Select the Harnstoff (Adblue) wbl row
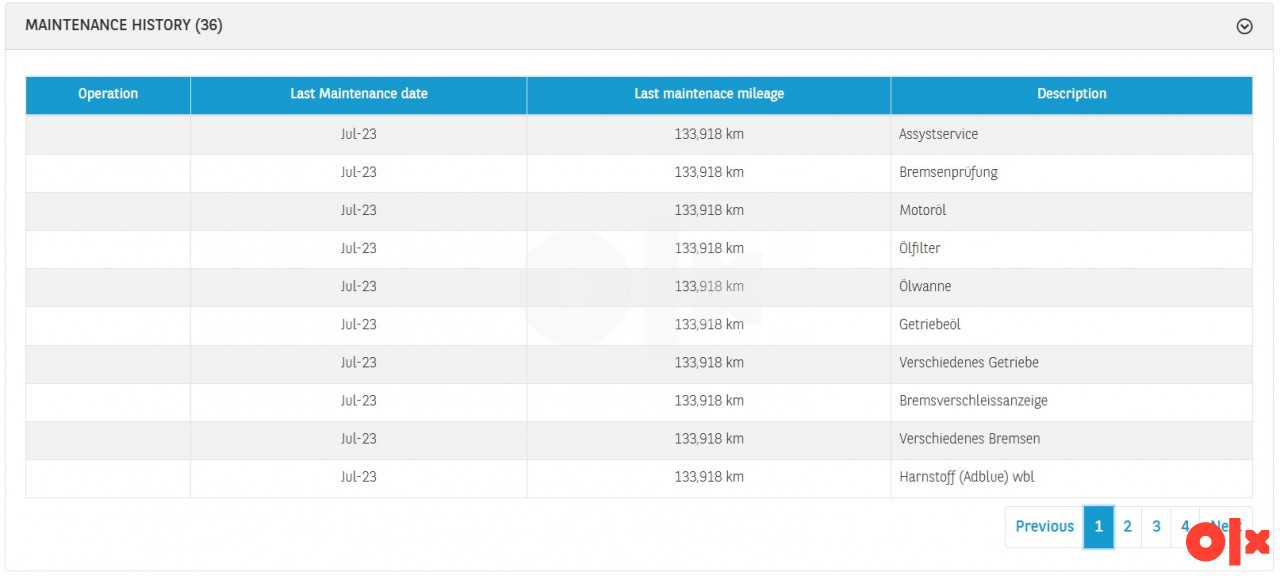This screenshot has height=576, width=1280. [966, 477]
